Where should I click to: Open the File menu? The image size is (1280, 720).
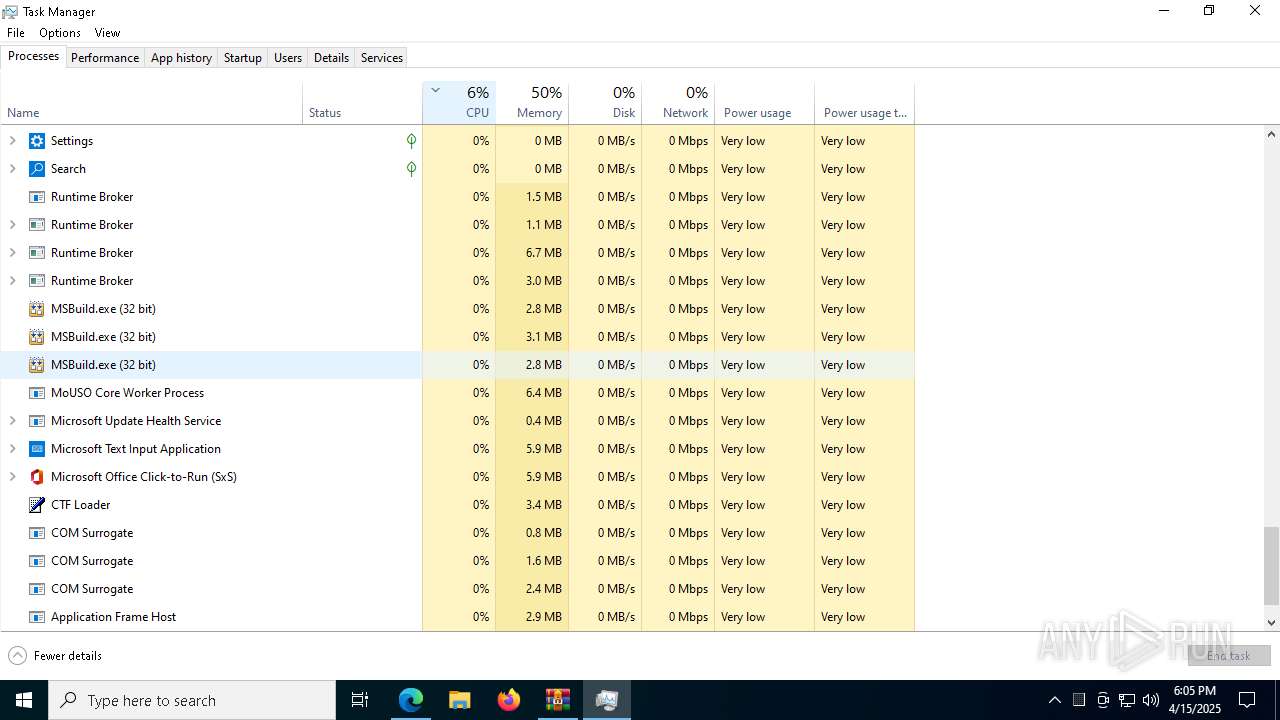[x=16, y=33]
